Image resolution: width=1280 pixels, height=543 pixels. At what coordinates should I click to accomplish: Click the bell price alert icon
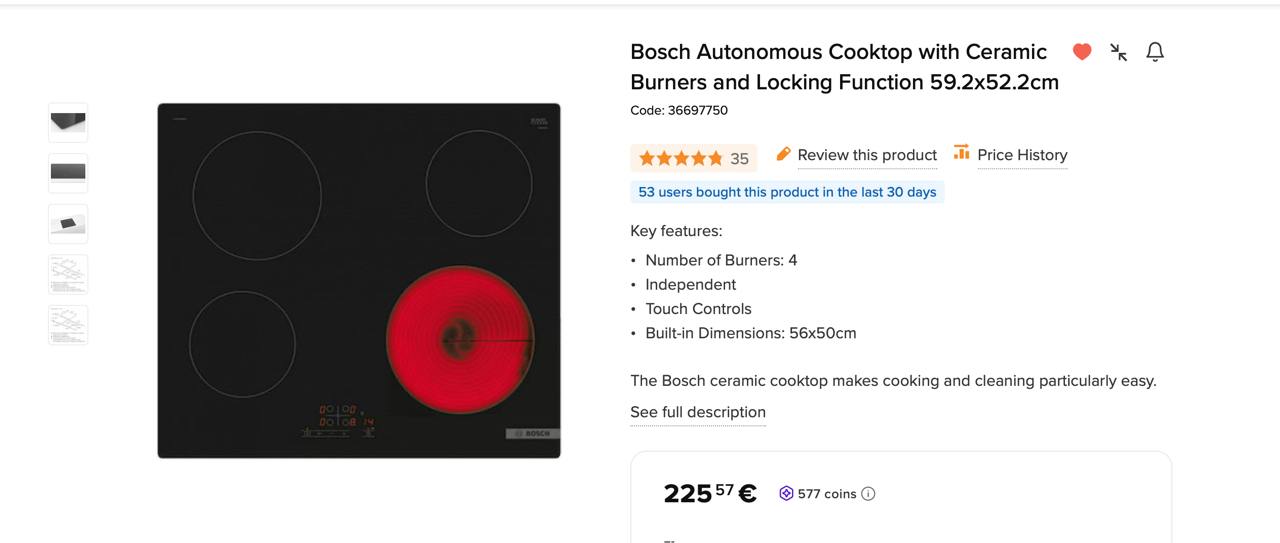click(x=1155, y=52)
